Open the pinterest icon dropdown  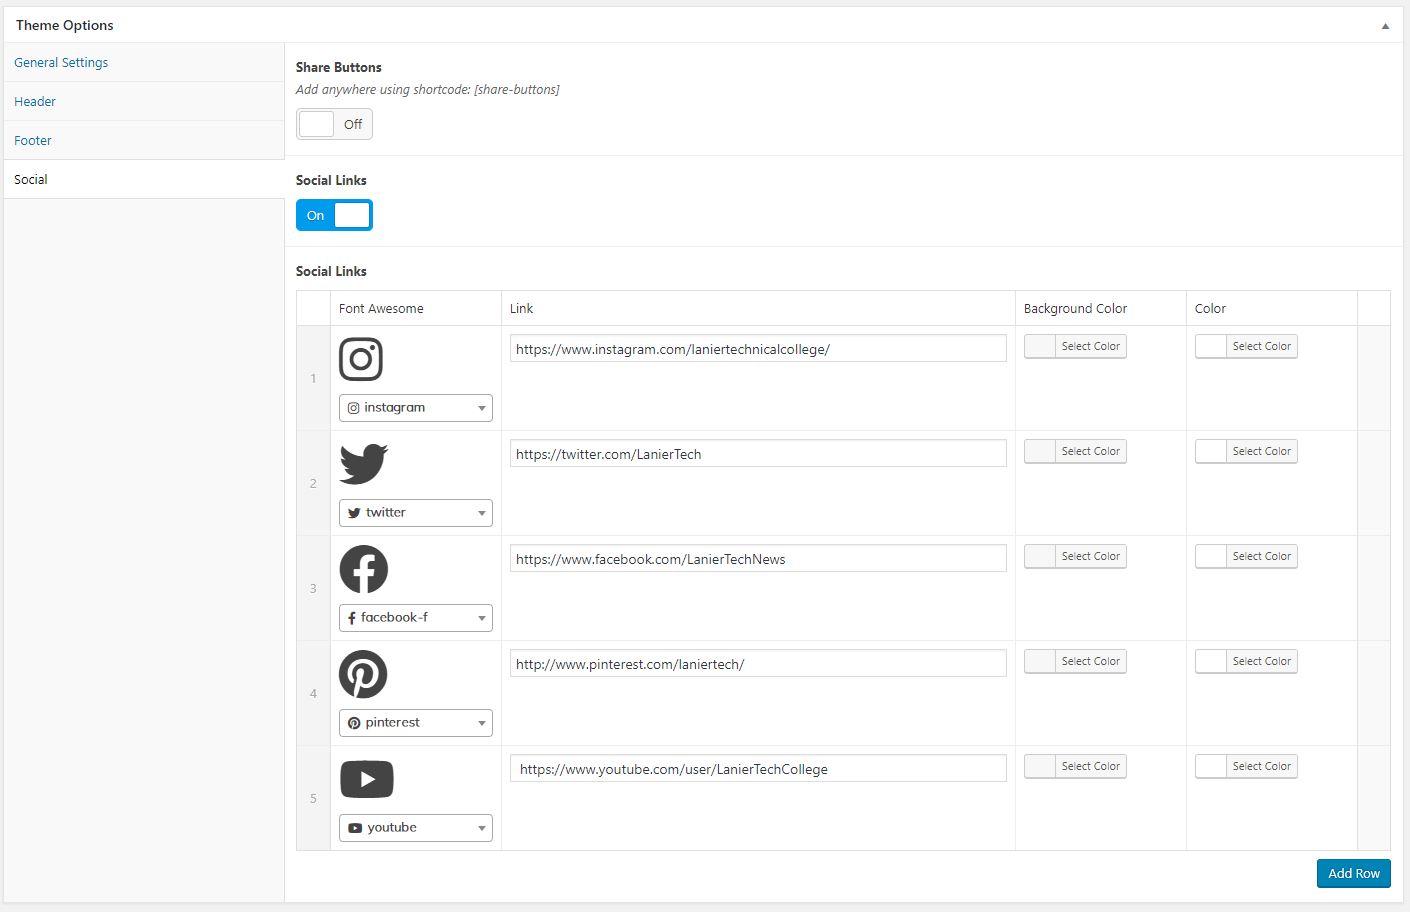pos(416,723)
